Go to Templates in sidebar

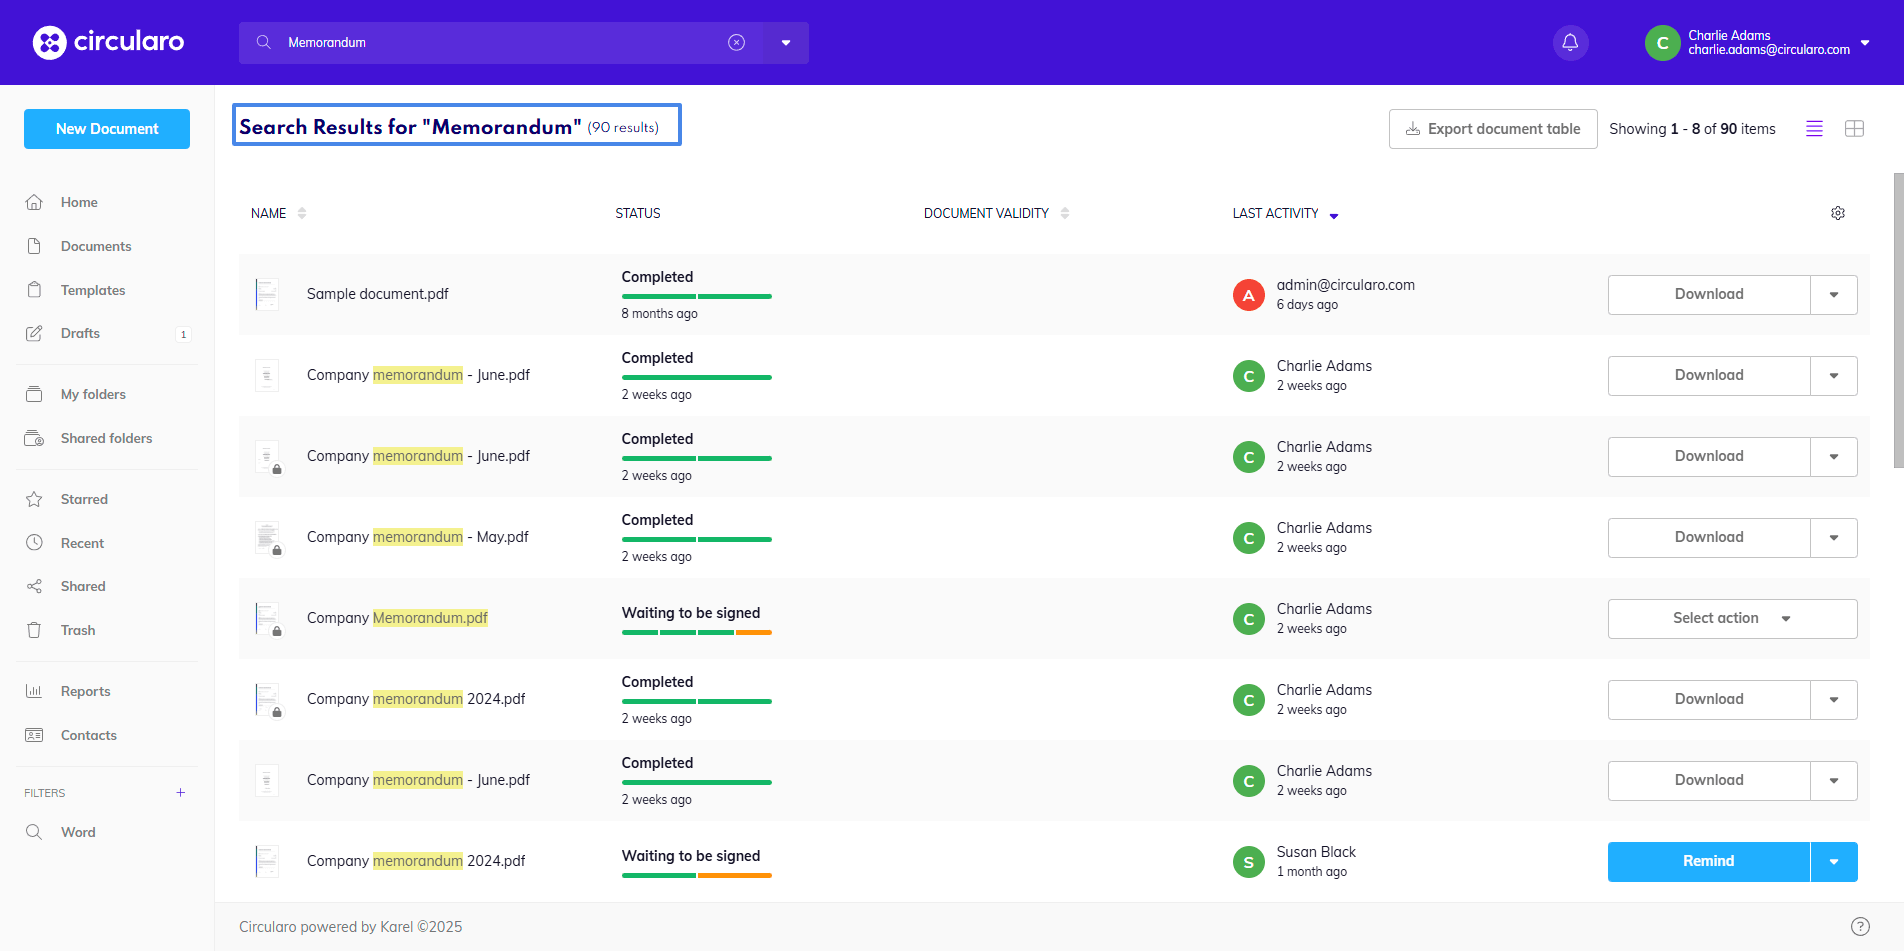pos(93,290)
